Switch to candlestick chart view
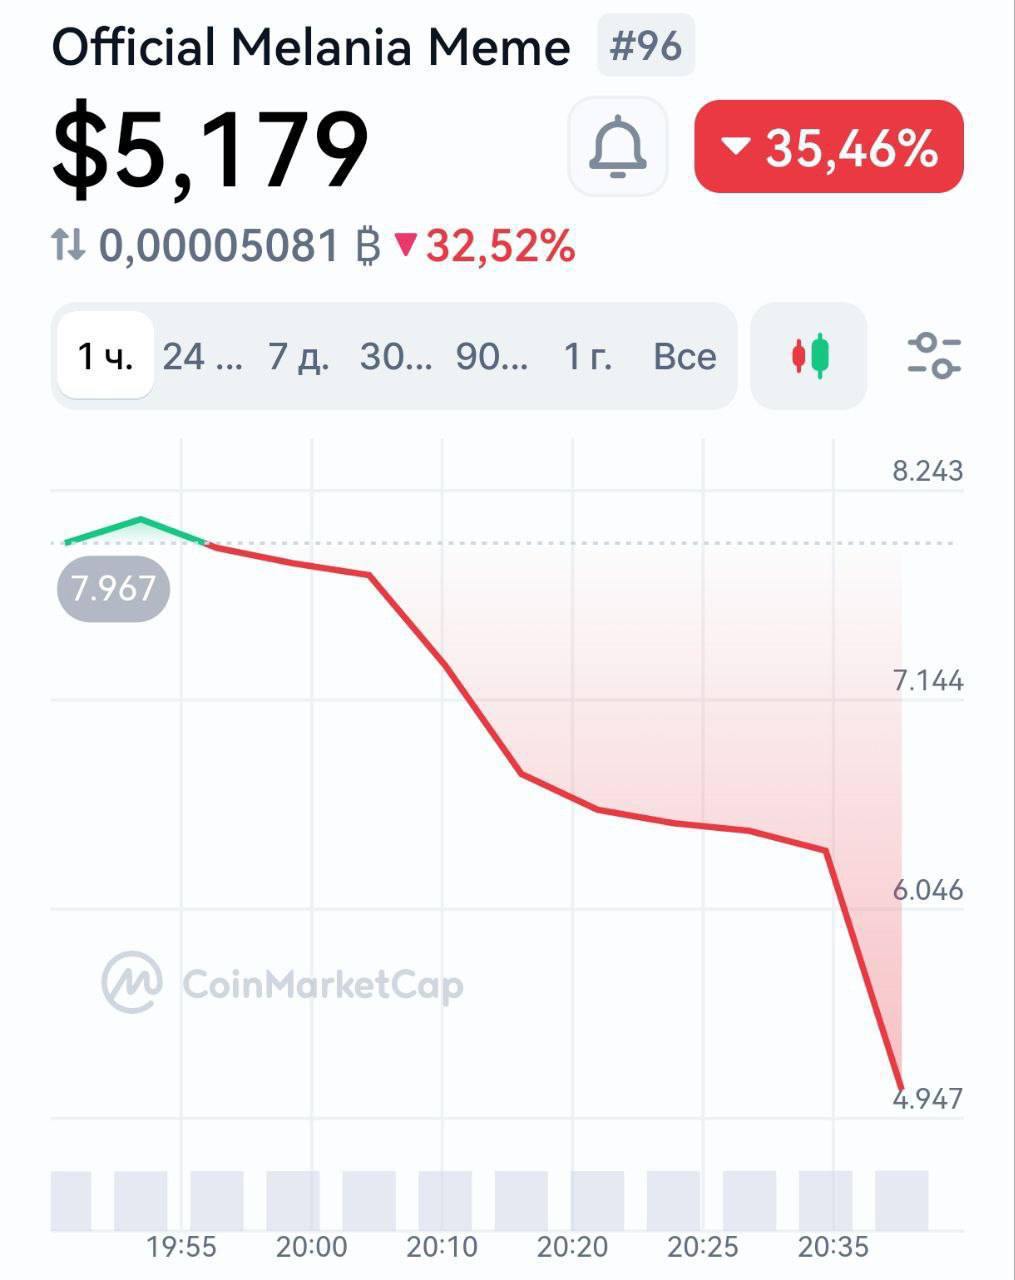The width and height of the screenshot is (1015, 1280). (809, 356)
